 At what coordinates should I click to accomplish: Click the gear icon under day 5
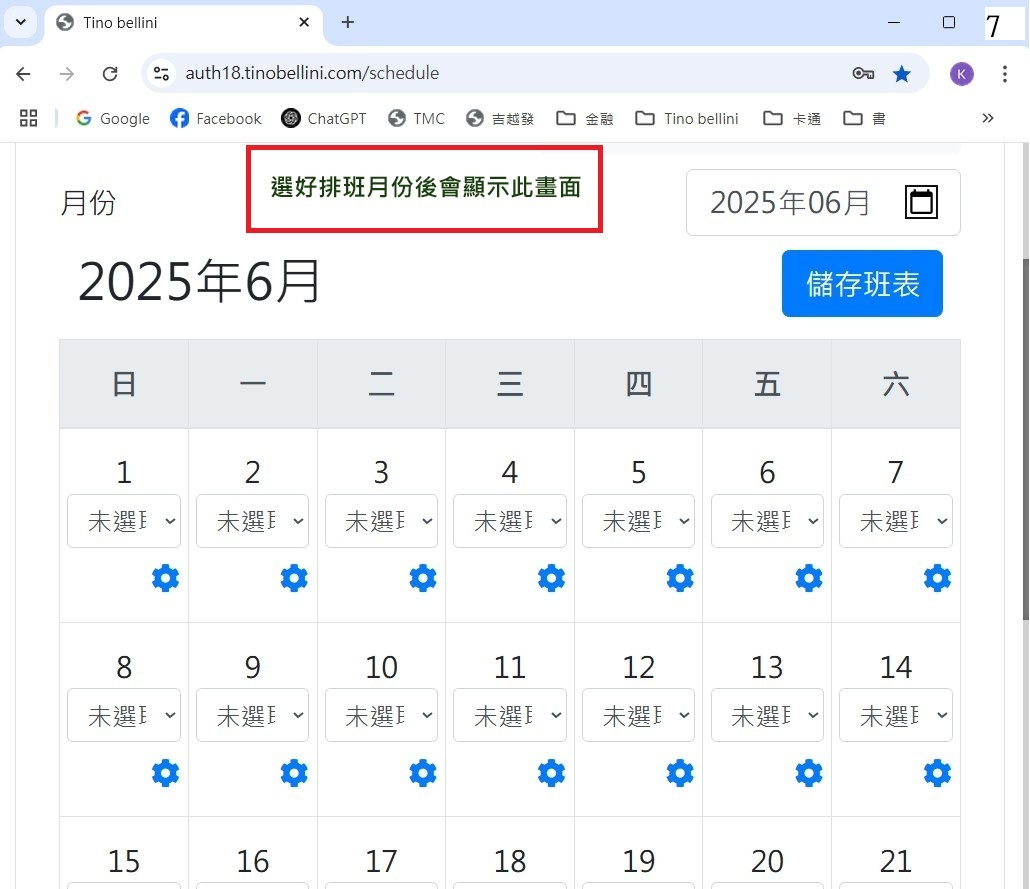pos(680,578)
